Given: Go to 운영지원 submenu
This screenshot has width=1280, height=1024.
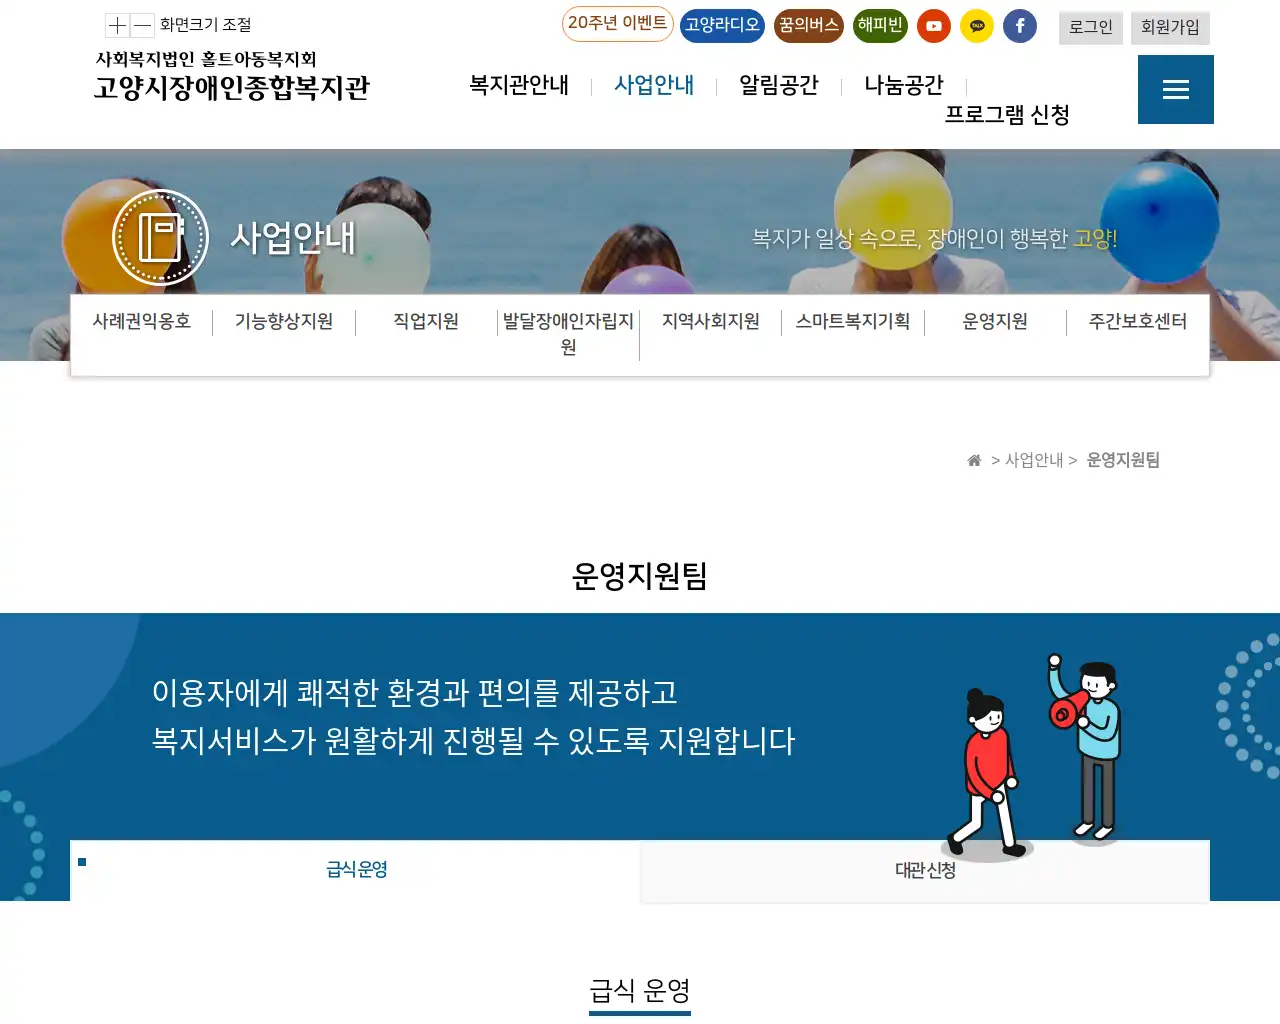Looking at the screenshot, I should point(995,322).
